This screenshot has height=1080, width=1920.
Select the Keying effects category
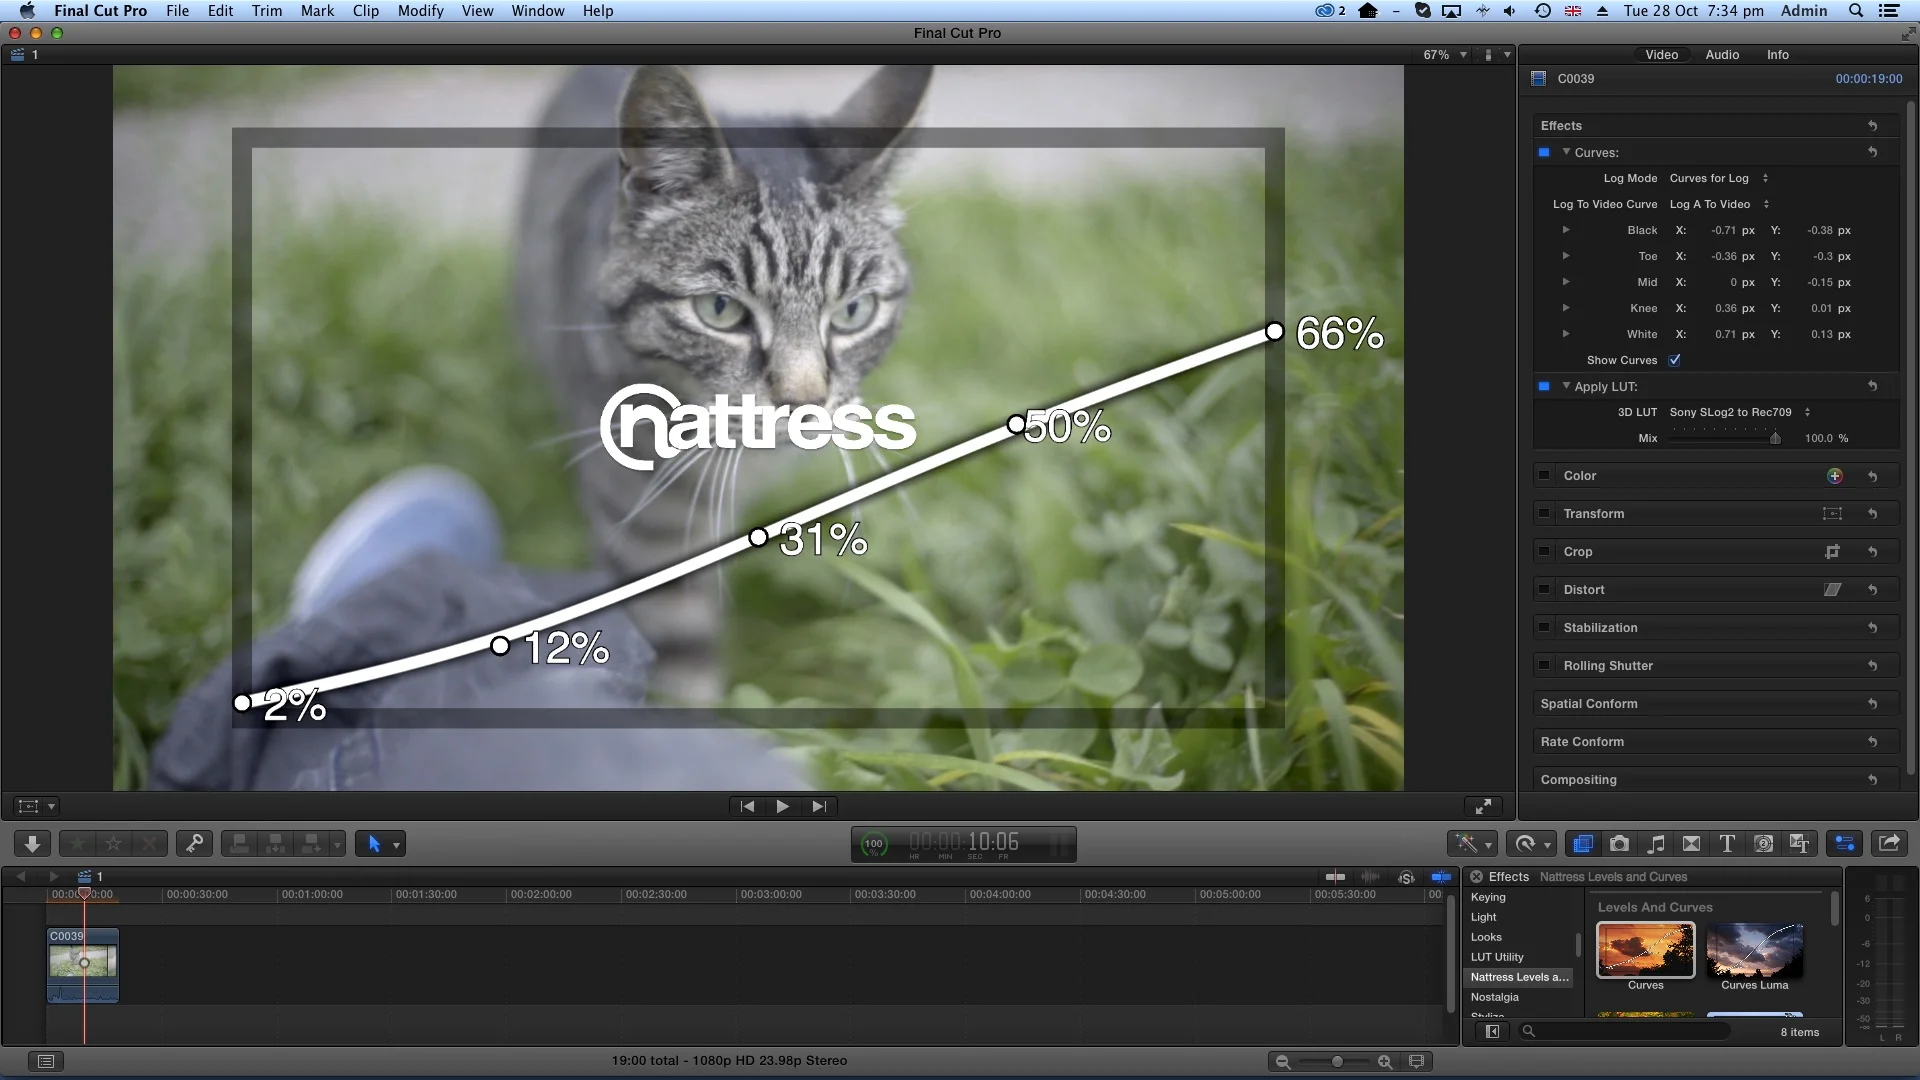[1488, 897]
